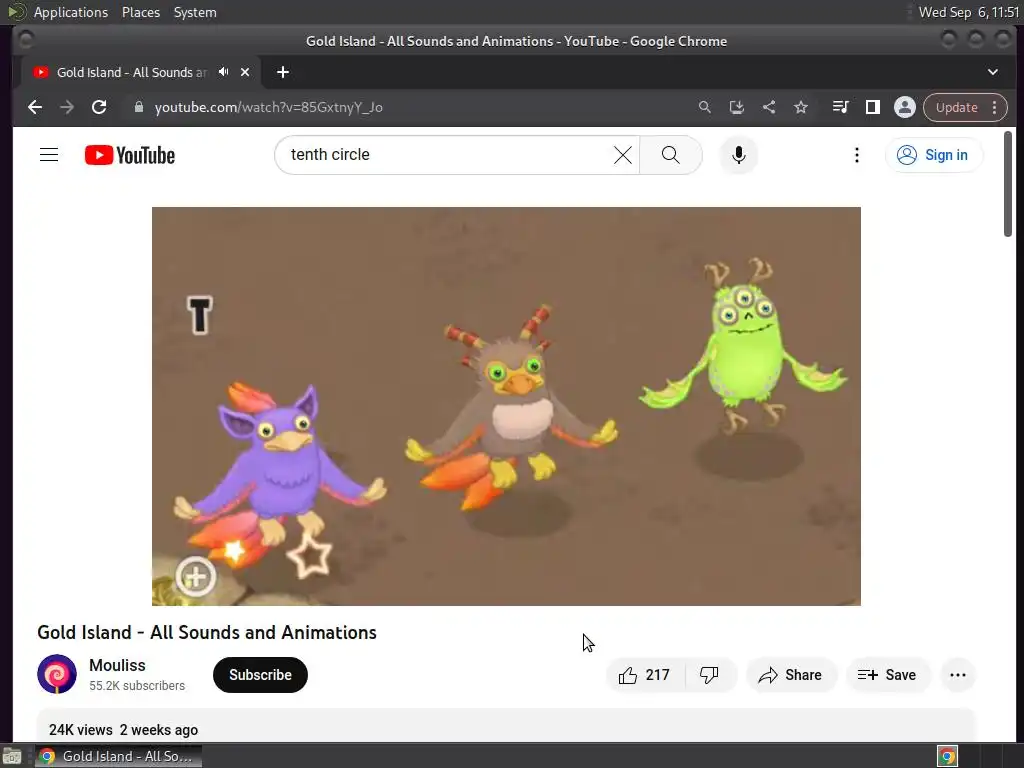Open the Share dialog
This screenshot has width=1024, height=768.
790,675
